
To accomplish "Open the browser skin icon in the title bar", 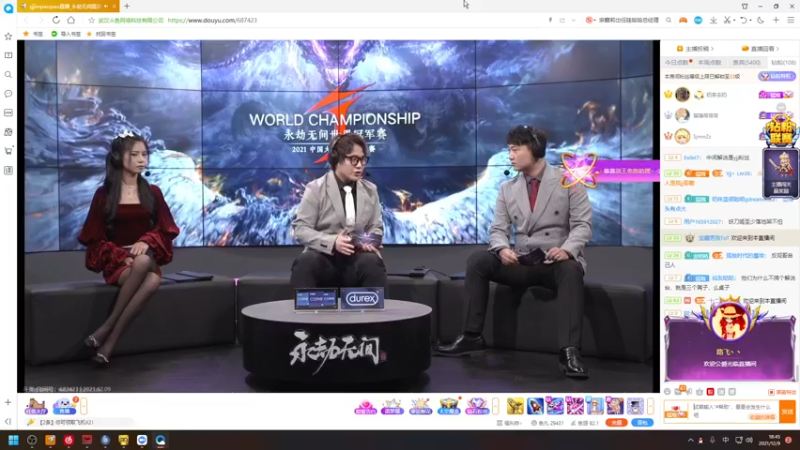I will 744,6.
